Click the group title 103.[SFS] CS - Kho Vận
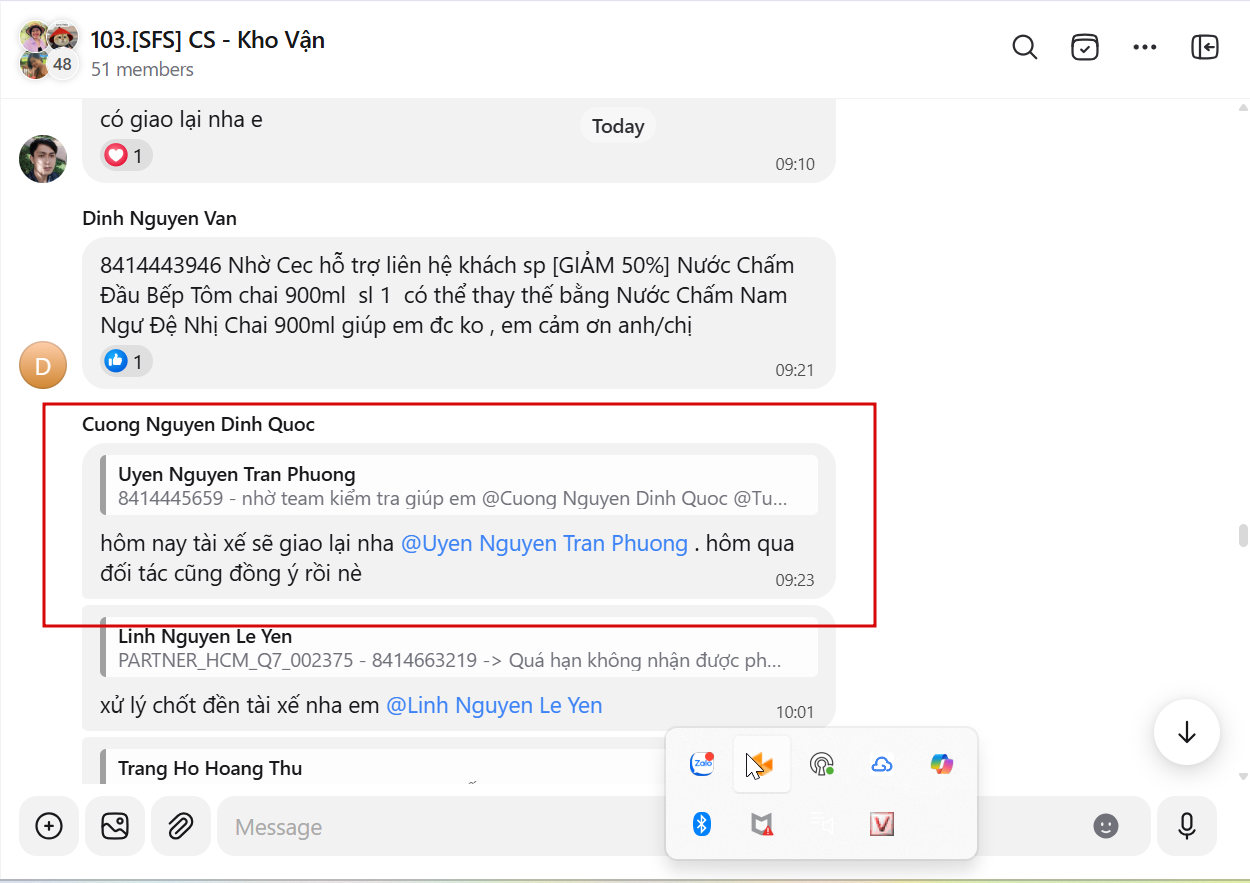This screenshot has height=883, width=1250. [x=207, y=39]
